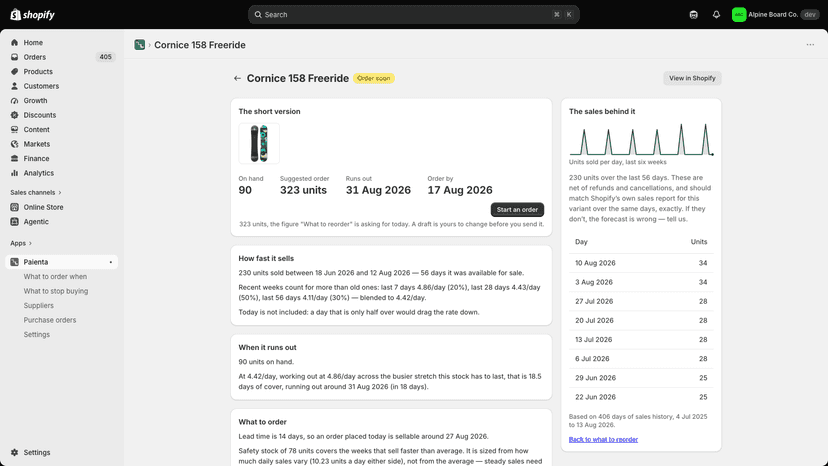Select Palenta in the sidebar

click(x=61, y=262)
